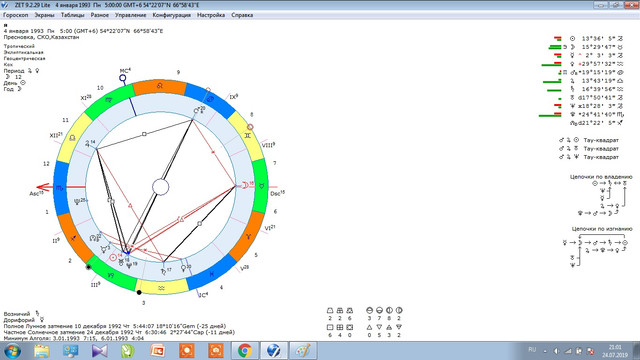Screen dimensions: 640x360
Task: Select the orange Leo sign segment
Action: coord(160,86)
